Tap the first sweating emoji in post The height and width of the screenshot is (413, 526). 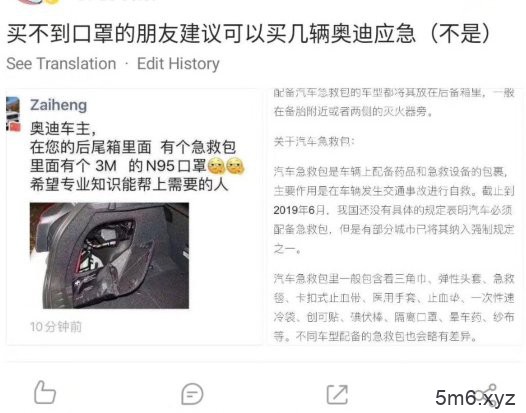[x=216, y=166]
